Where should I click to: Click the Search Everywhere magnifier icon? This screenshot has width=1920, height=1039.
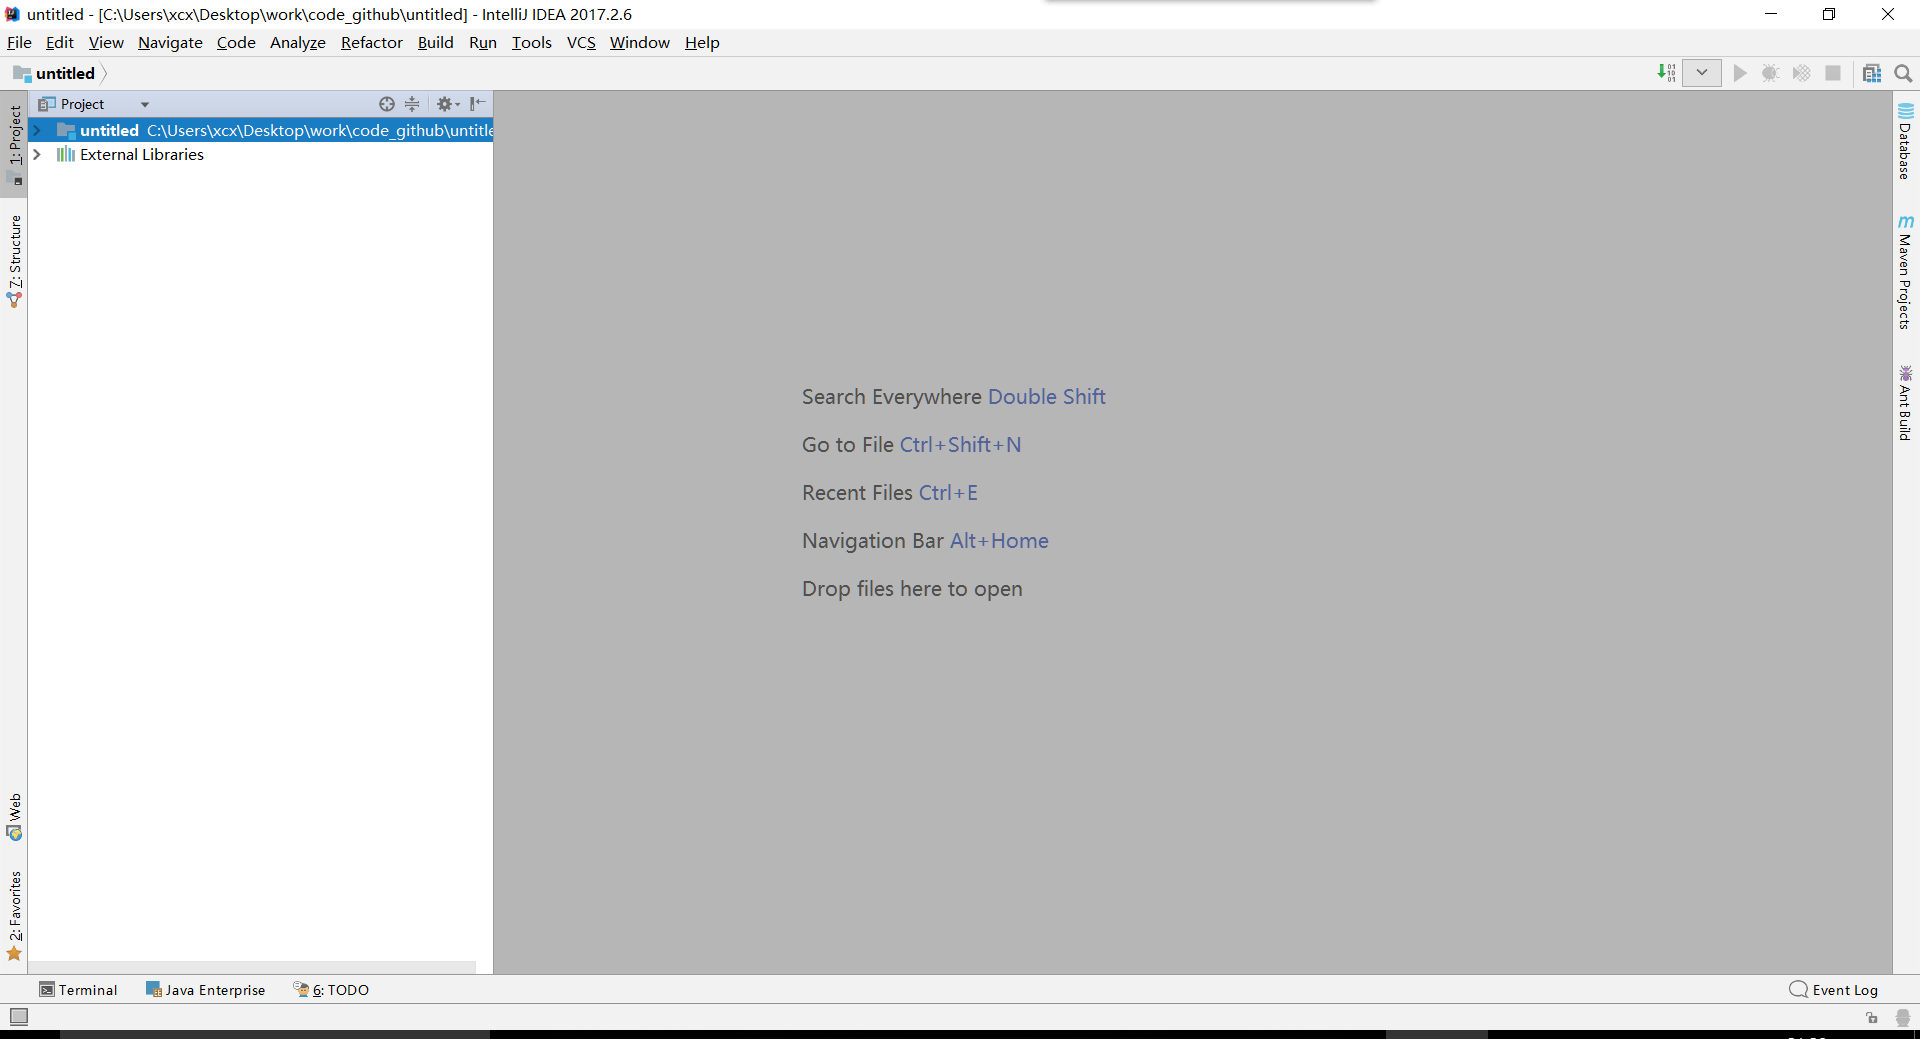point(1903,73)
